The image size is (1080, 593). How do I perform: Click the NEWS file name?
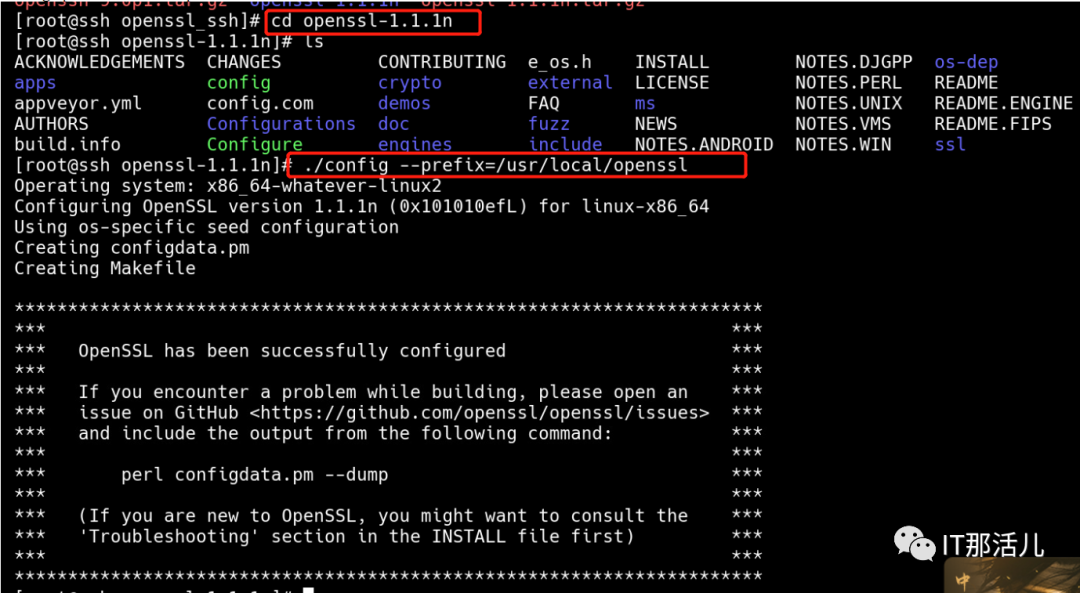pyautogui.click(x=656, y=124)
